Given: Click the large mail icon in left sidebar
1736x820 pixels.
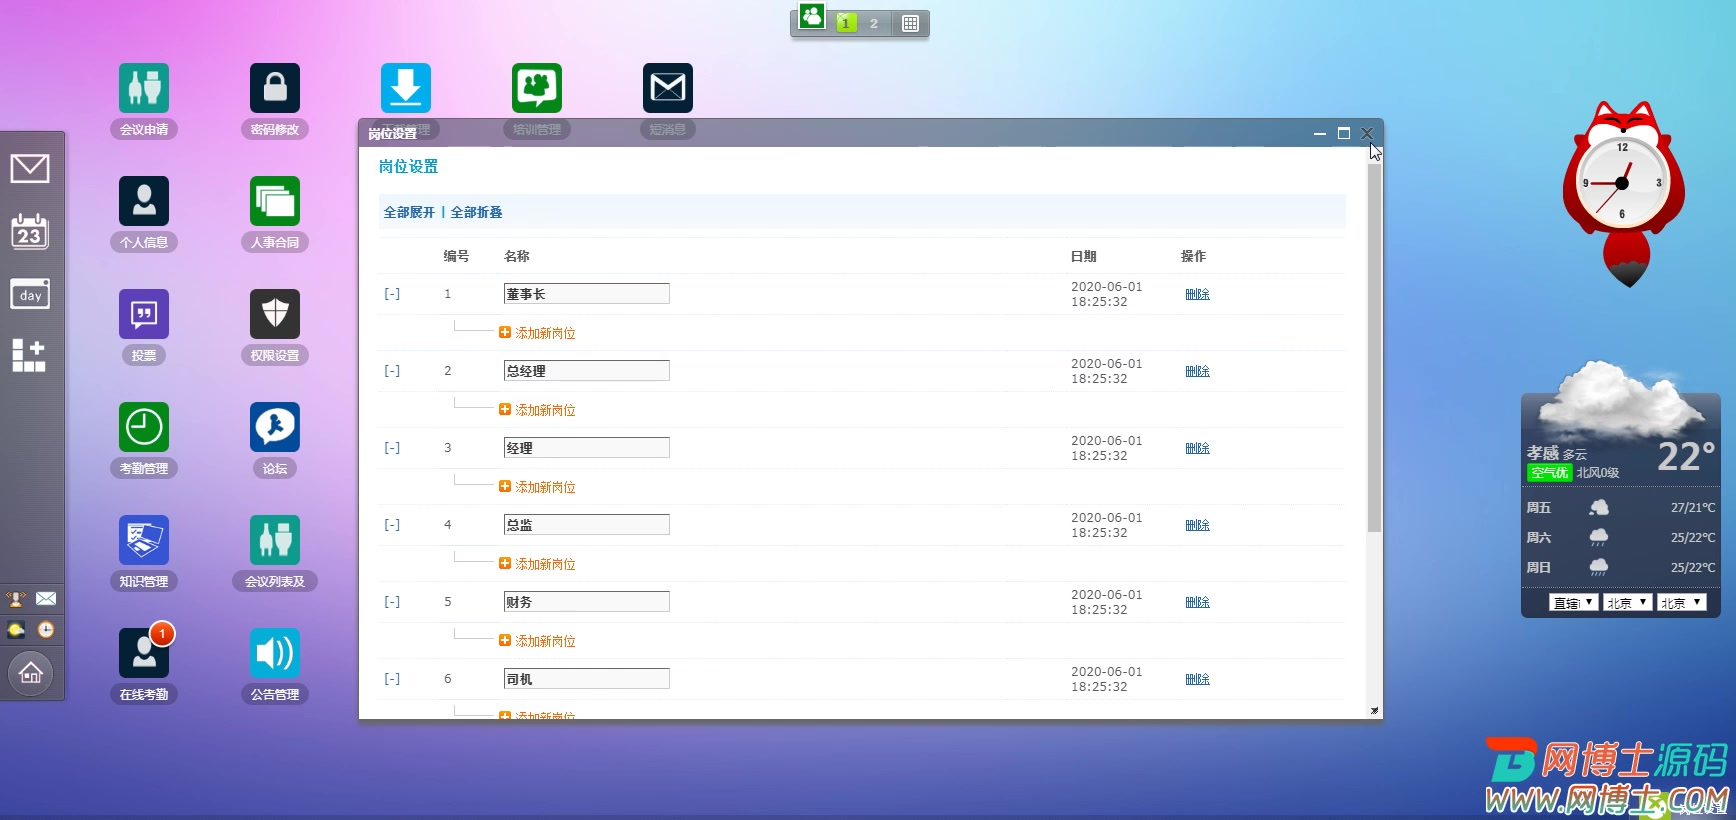Looking at the screenshot, I should pyautogui.click(x=30, y=168).
